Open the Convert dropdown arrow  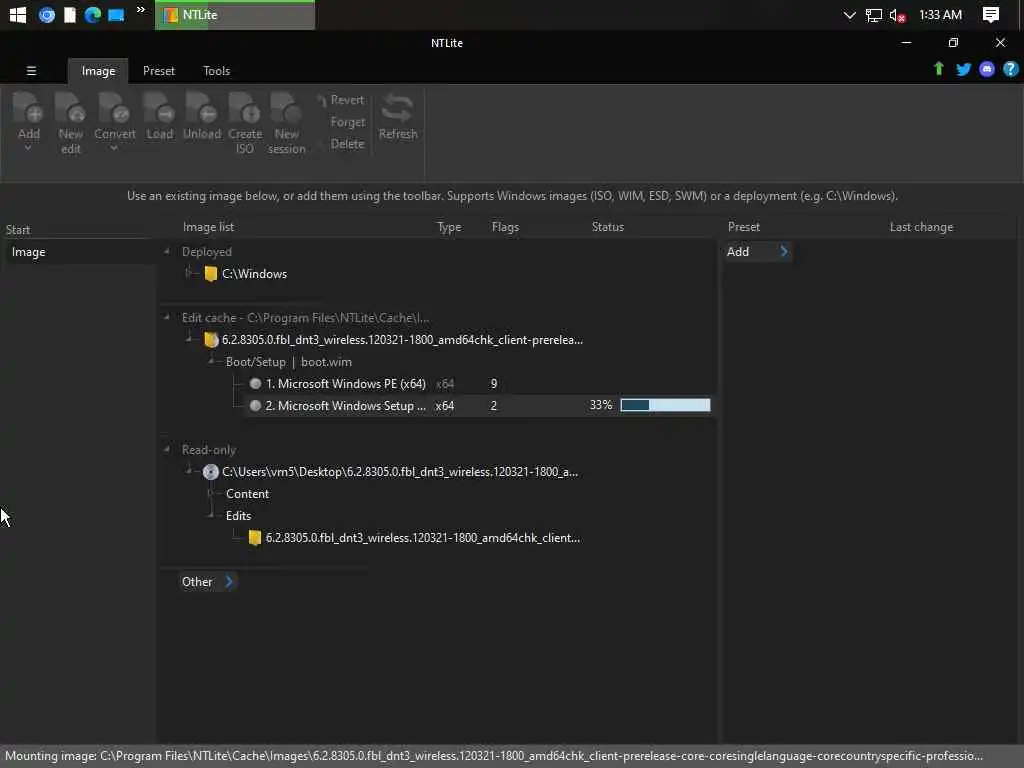click(114, 148)
